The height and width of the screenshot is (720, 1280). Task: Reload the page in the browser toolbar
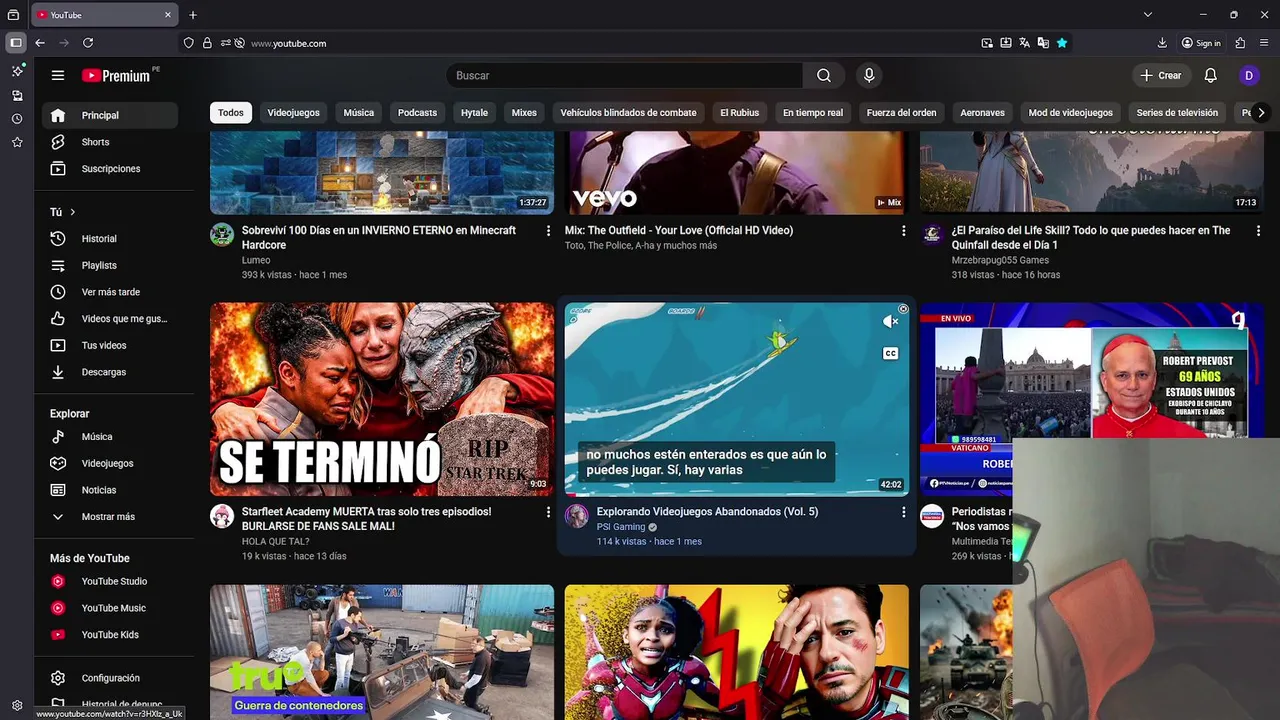[88, 43]
